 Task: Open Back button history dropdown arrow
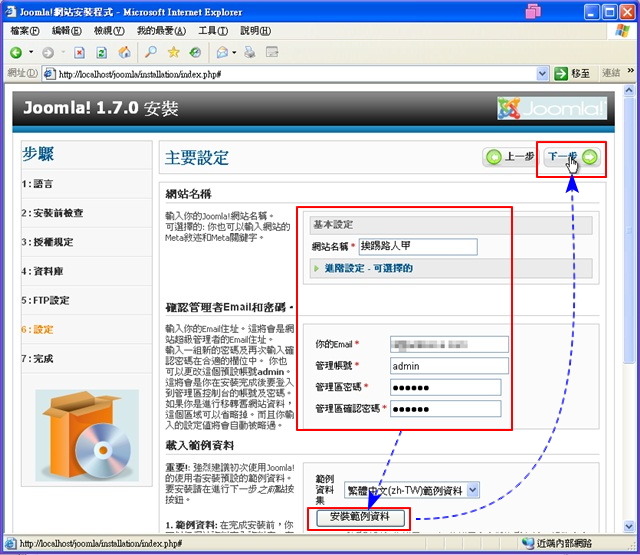(x=31, y=52)
